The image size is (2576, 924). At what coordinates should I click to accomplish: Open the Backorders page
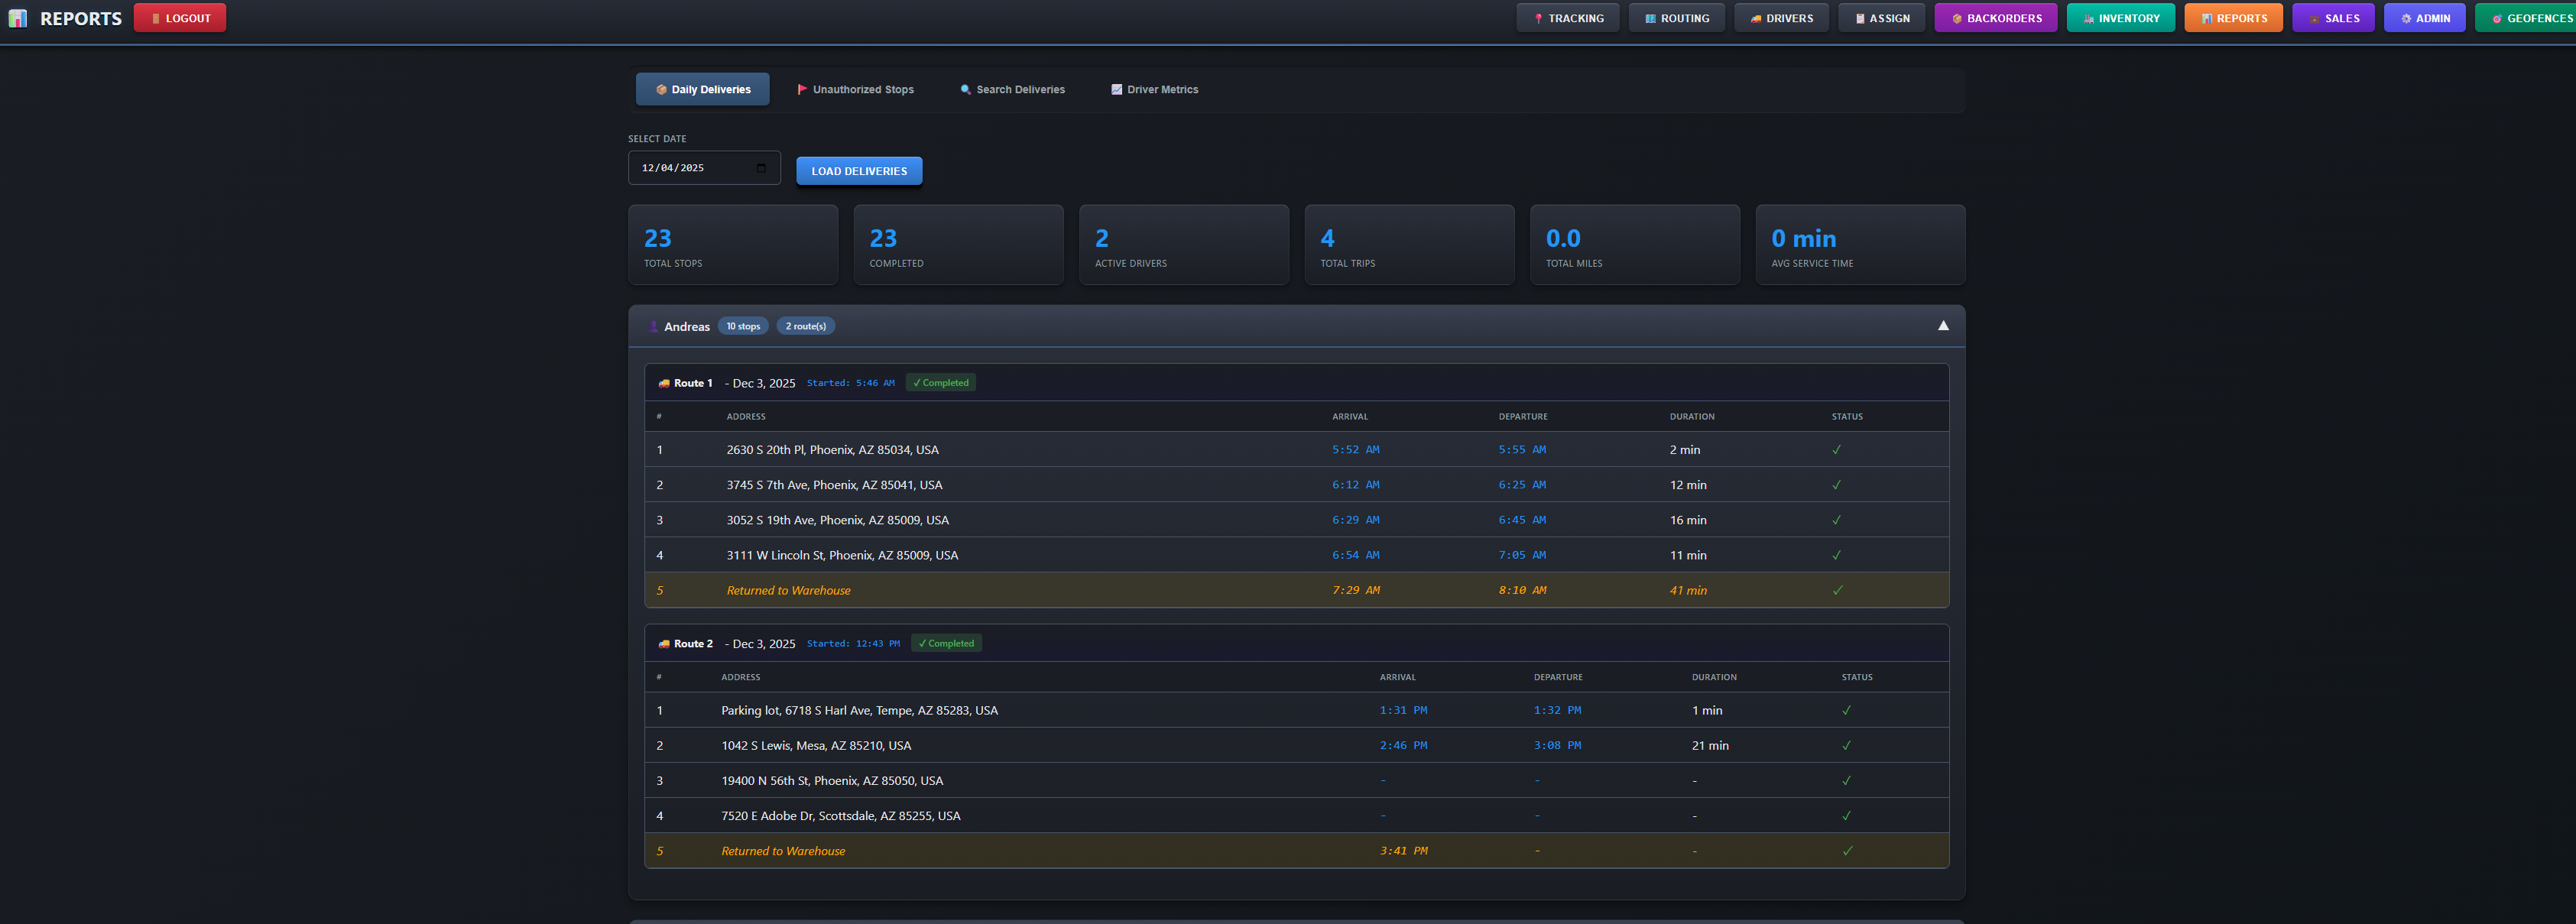click(x=1995, y=18)
